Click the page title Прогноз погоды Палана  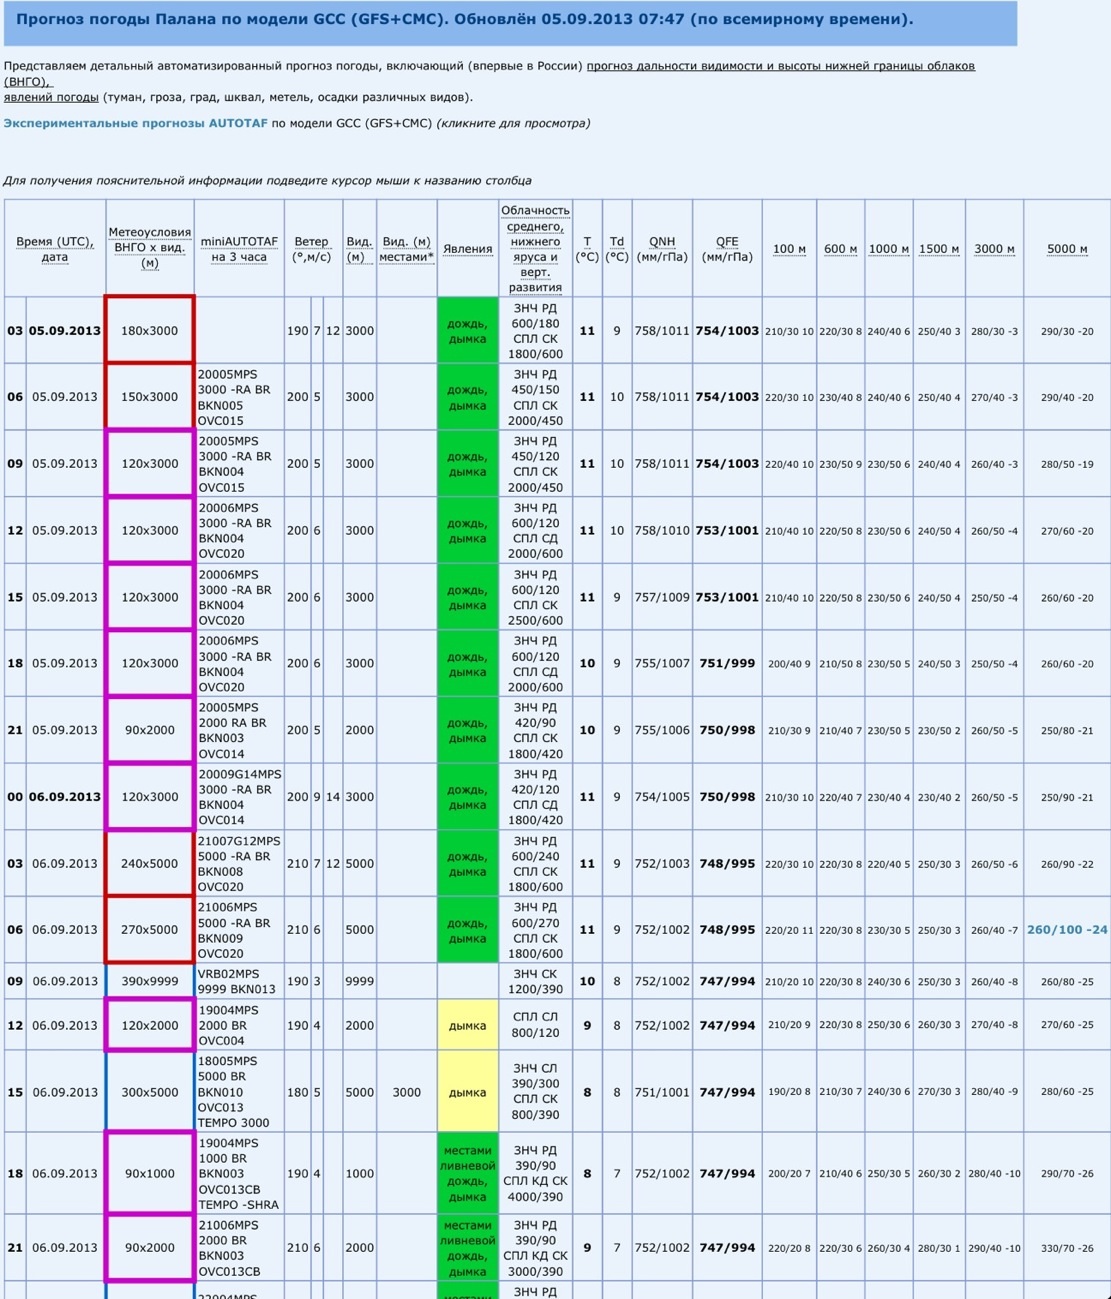(x=464, y=19)
